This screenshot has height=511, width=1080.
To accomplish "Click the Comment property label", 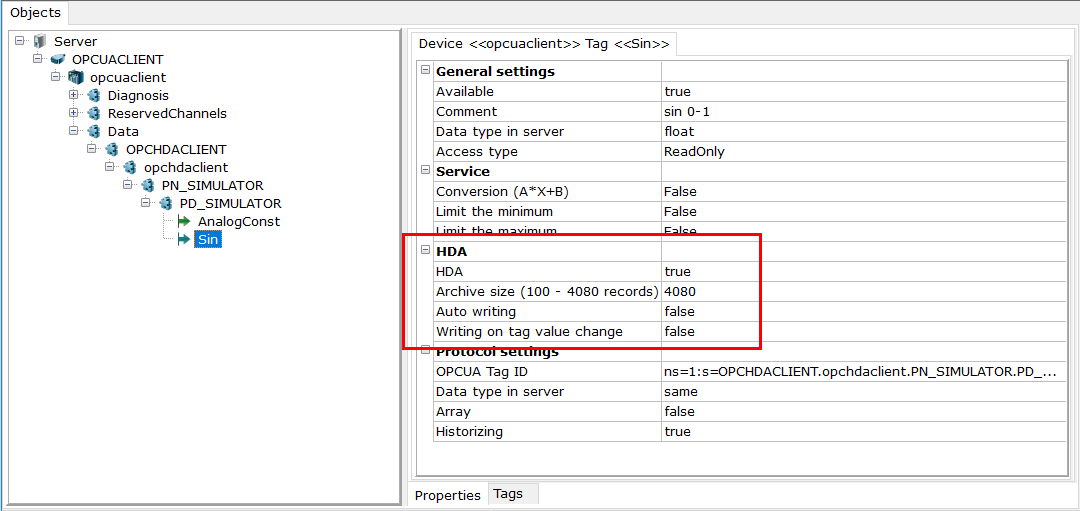I will (x=466, y=112).
